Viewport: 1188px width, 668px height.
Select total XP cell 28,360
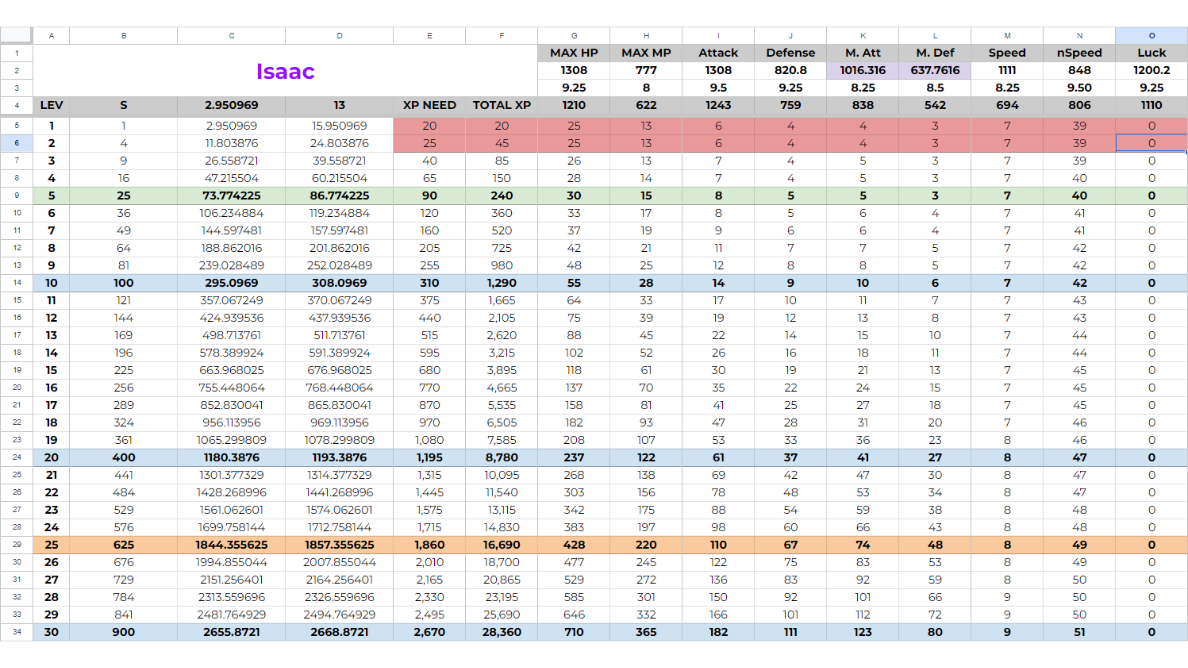pyautogui.click(x=501, y=633)
